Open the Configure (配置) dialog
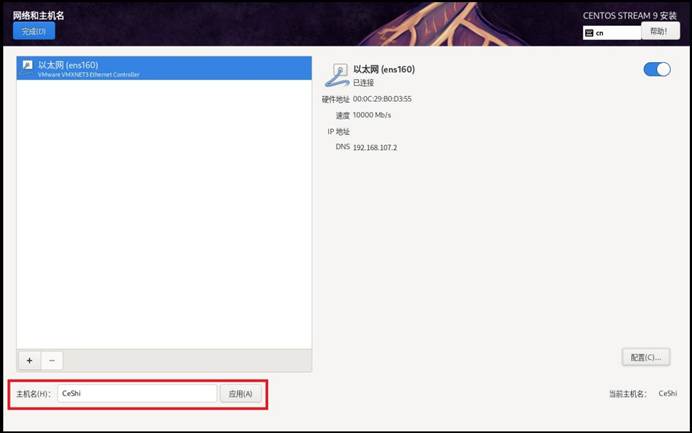This screenshot has height=433, width=692. click(646, 358)
